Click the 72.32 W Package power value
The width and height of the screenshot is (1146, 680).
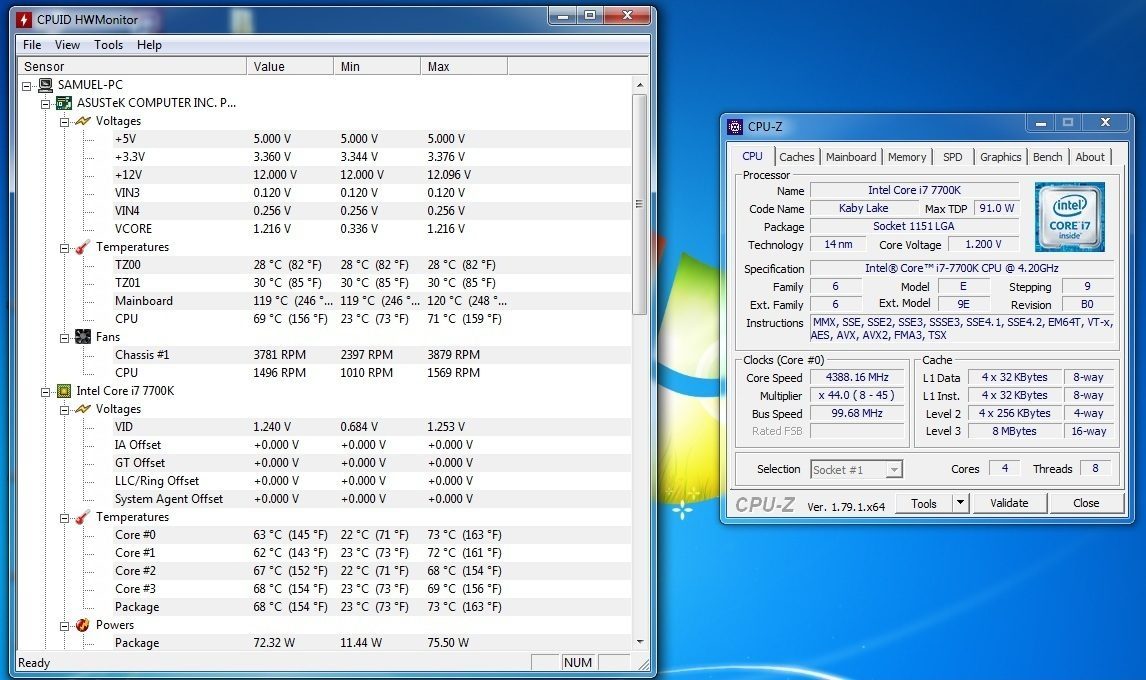click(274, 643)
